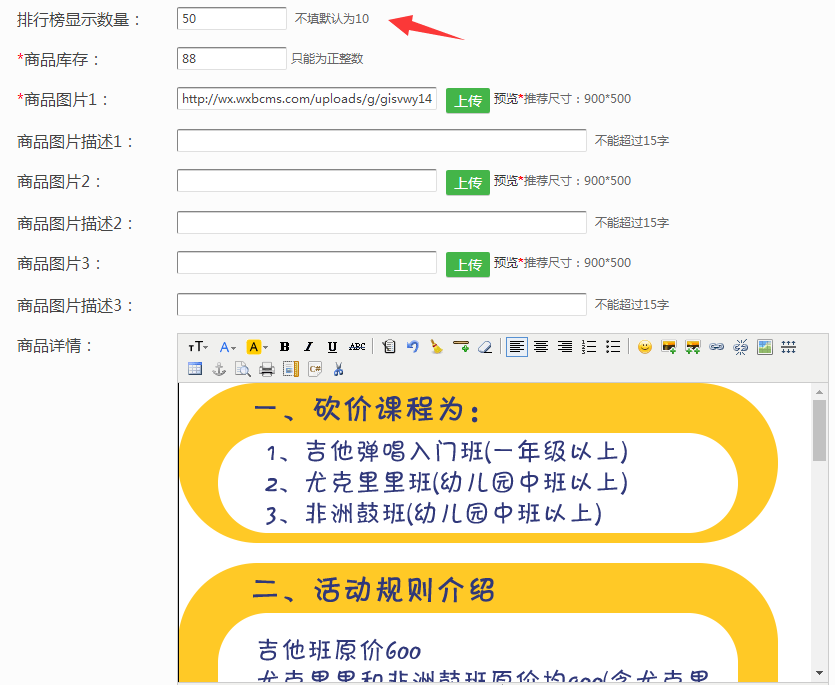The image size is (835, 685).
Task: Remove a hyperlink with the unlink icon
Action: click(x=740, y=347)
